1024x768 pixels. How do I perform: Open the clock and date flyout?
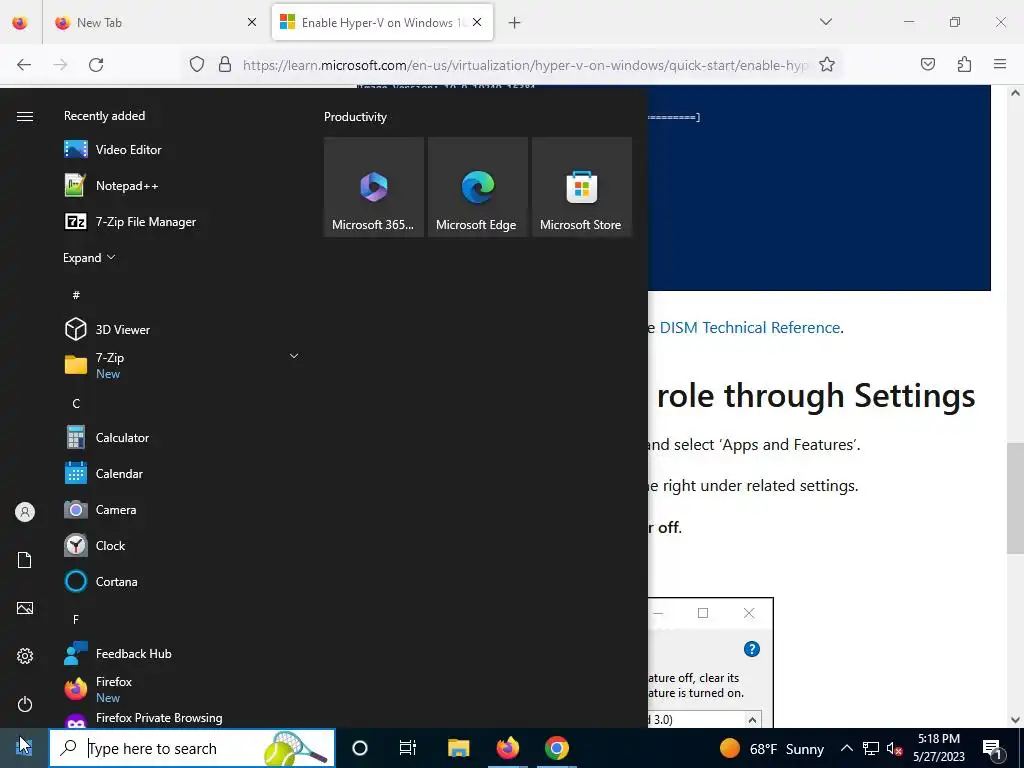pyautogui.click(x=939, y=748)
